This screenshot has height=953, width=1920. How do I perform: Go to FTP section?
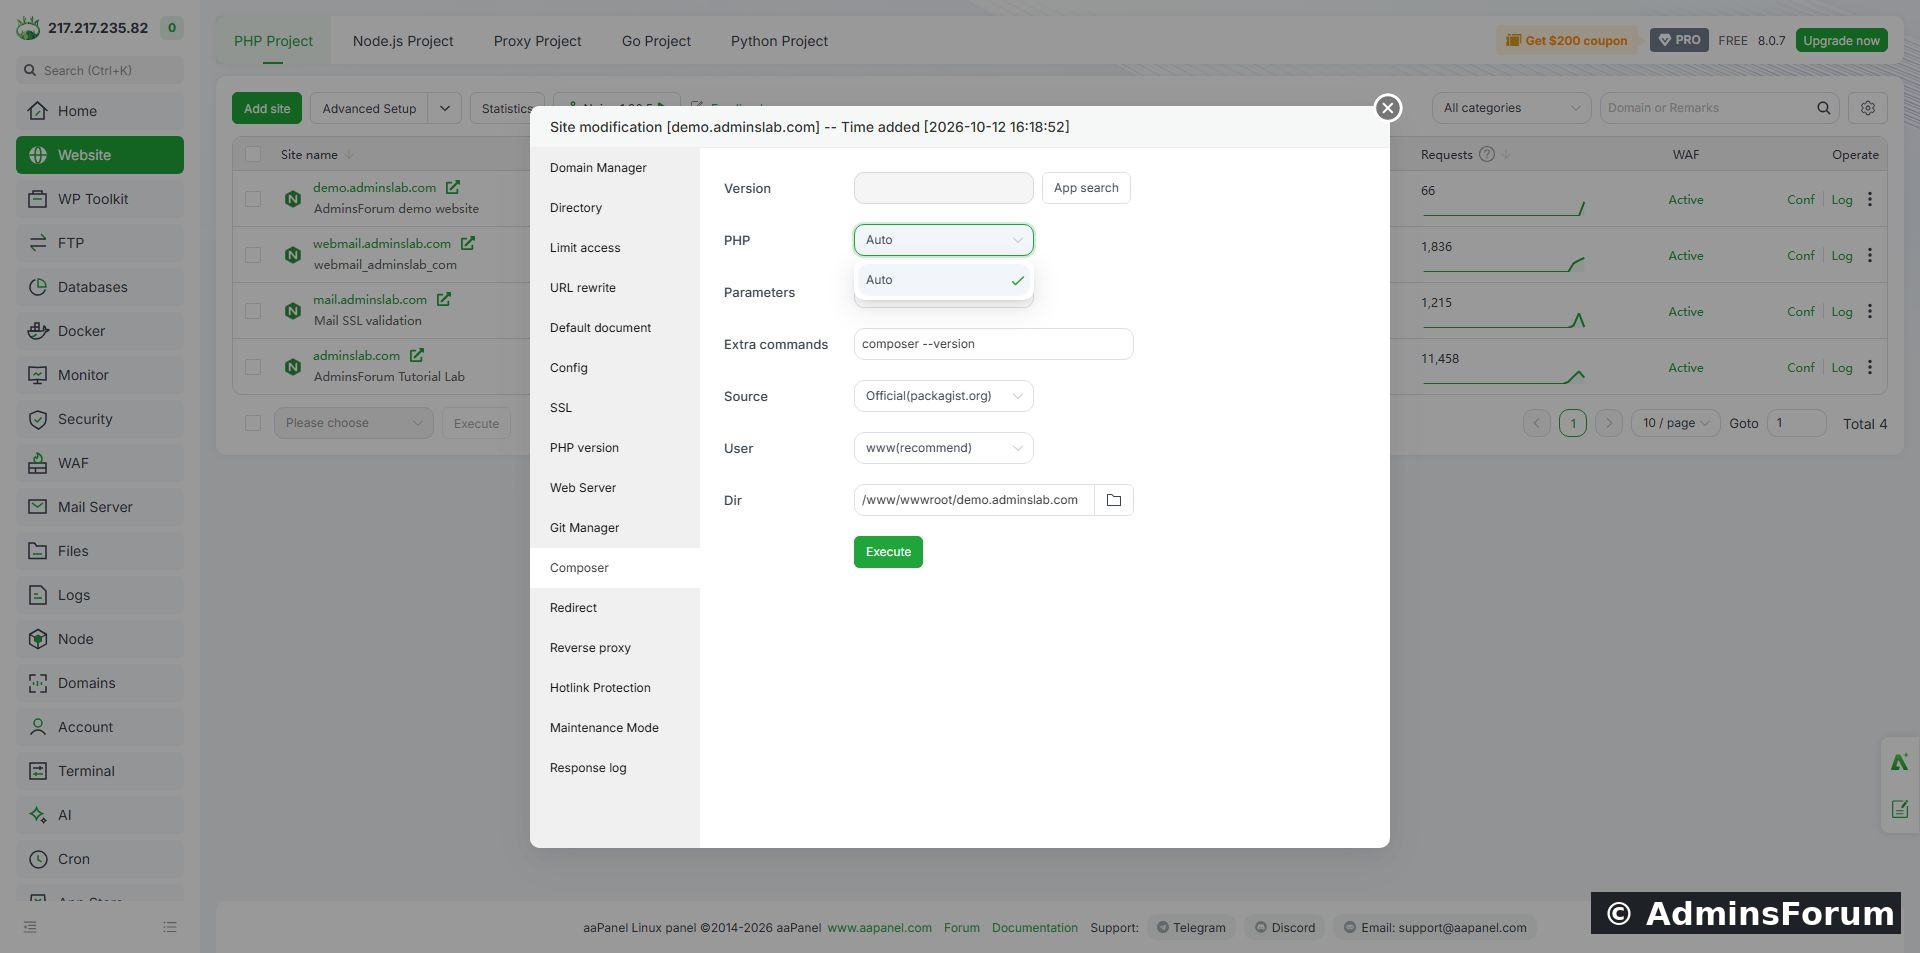tap(100, 243)
